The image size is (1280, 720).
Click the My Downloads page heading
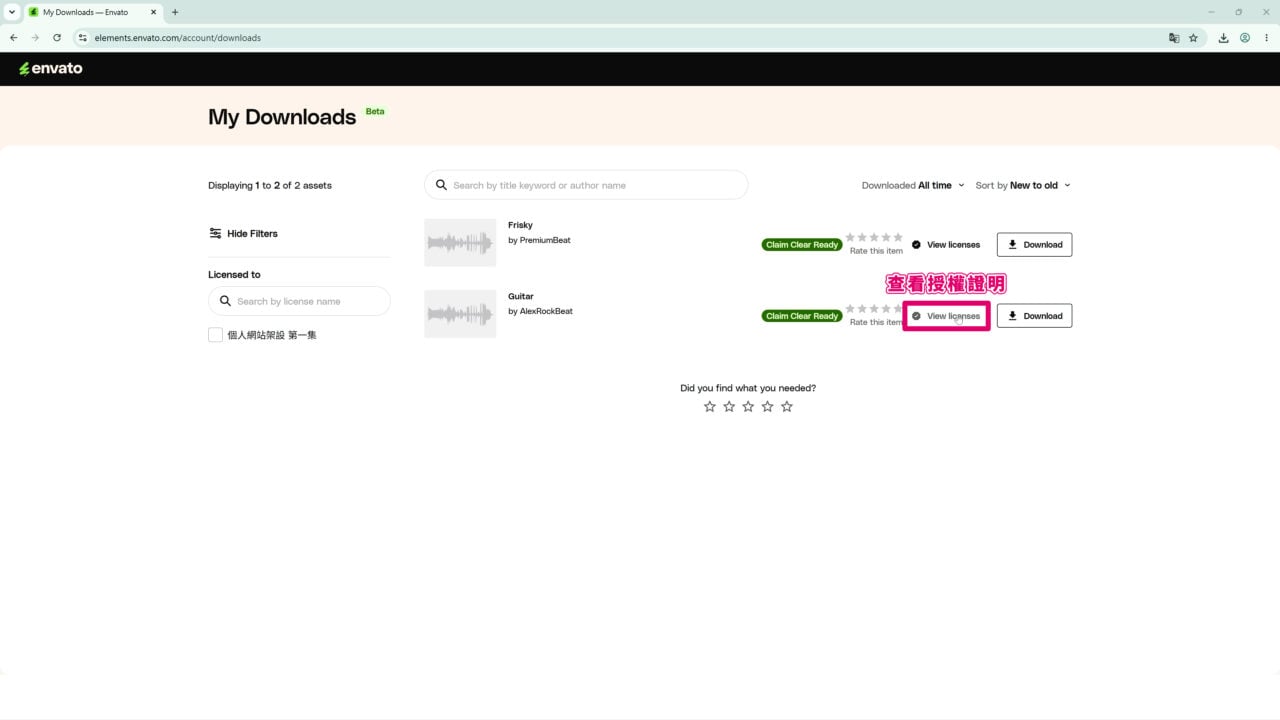(x=282, y=117)
